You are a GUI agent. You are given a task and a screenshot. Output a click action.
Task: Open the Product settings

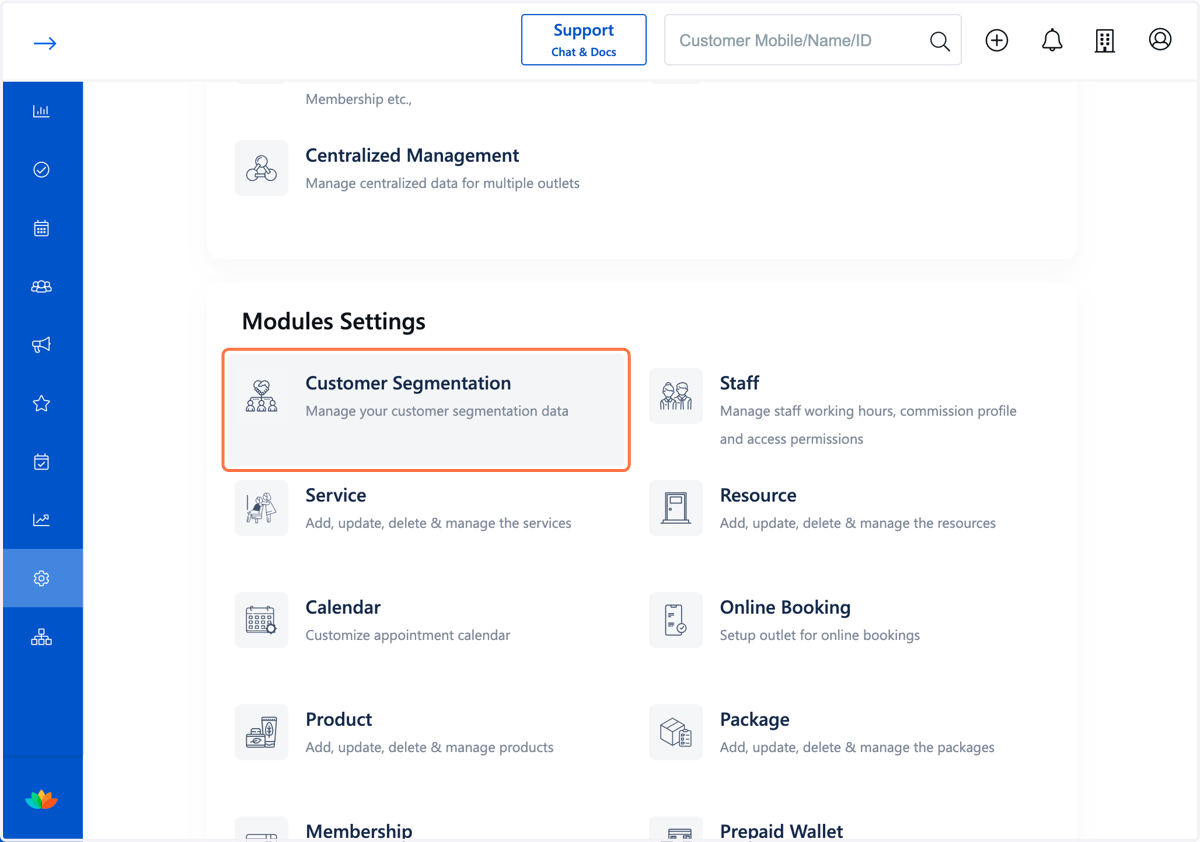pyautogui.click(x=339, y=719)
